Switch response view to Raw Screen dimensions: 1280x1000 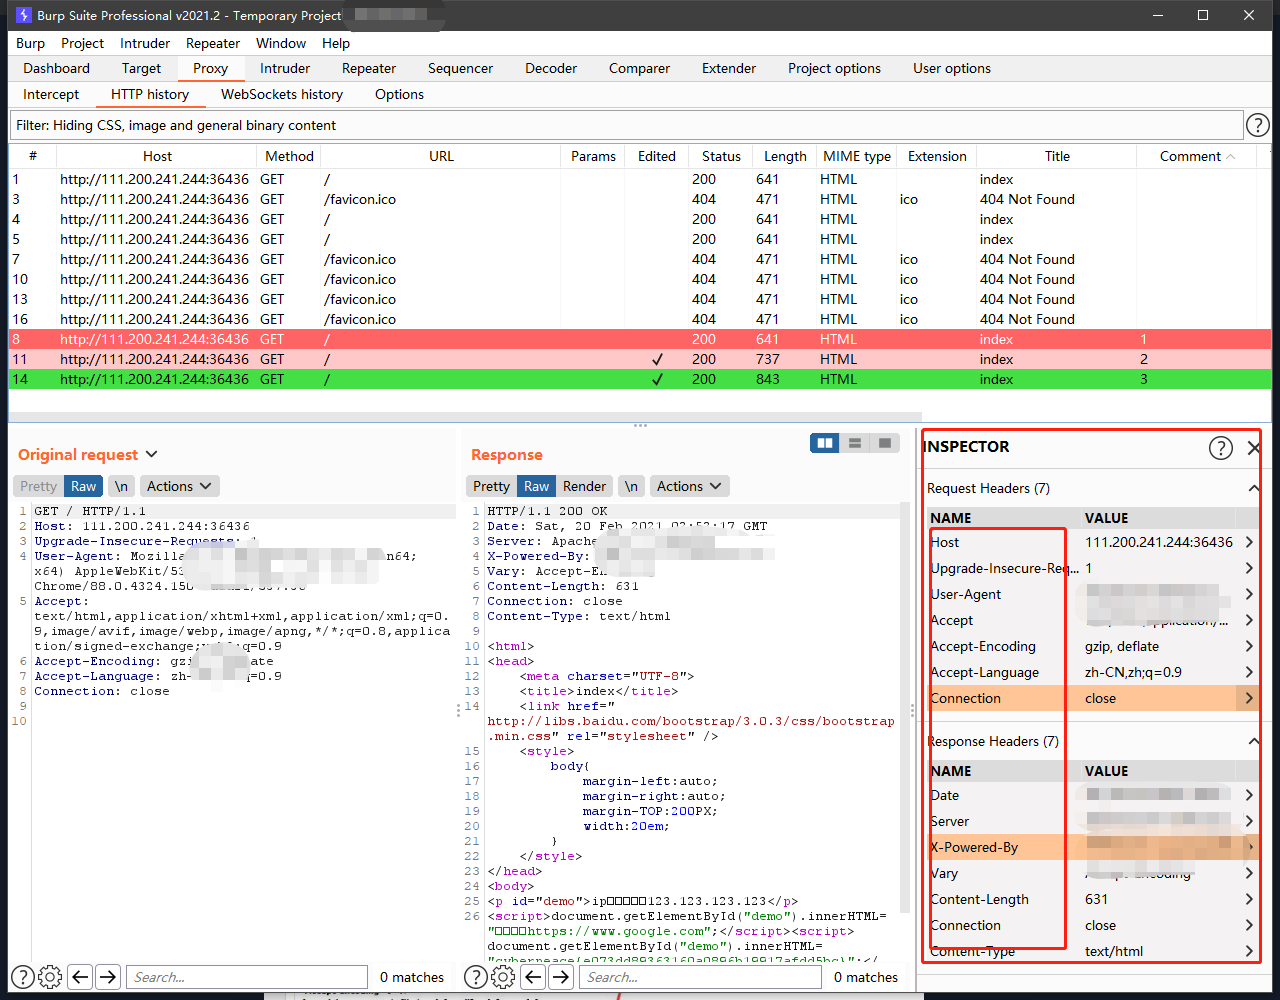point(536,486)
